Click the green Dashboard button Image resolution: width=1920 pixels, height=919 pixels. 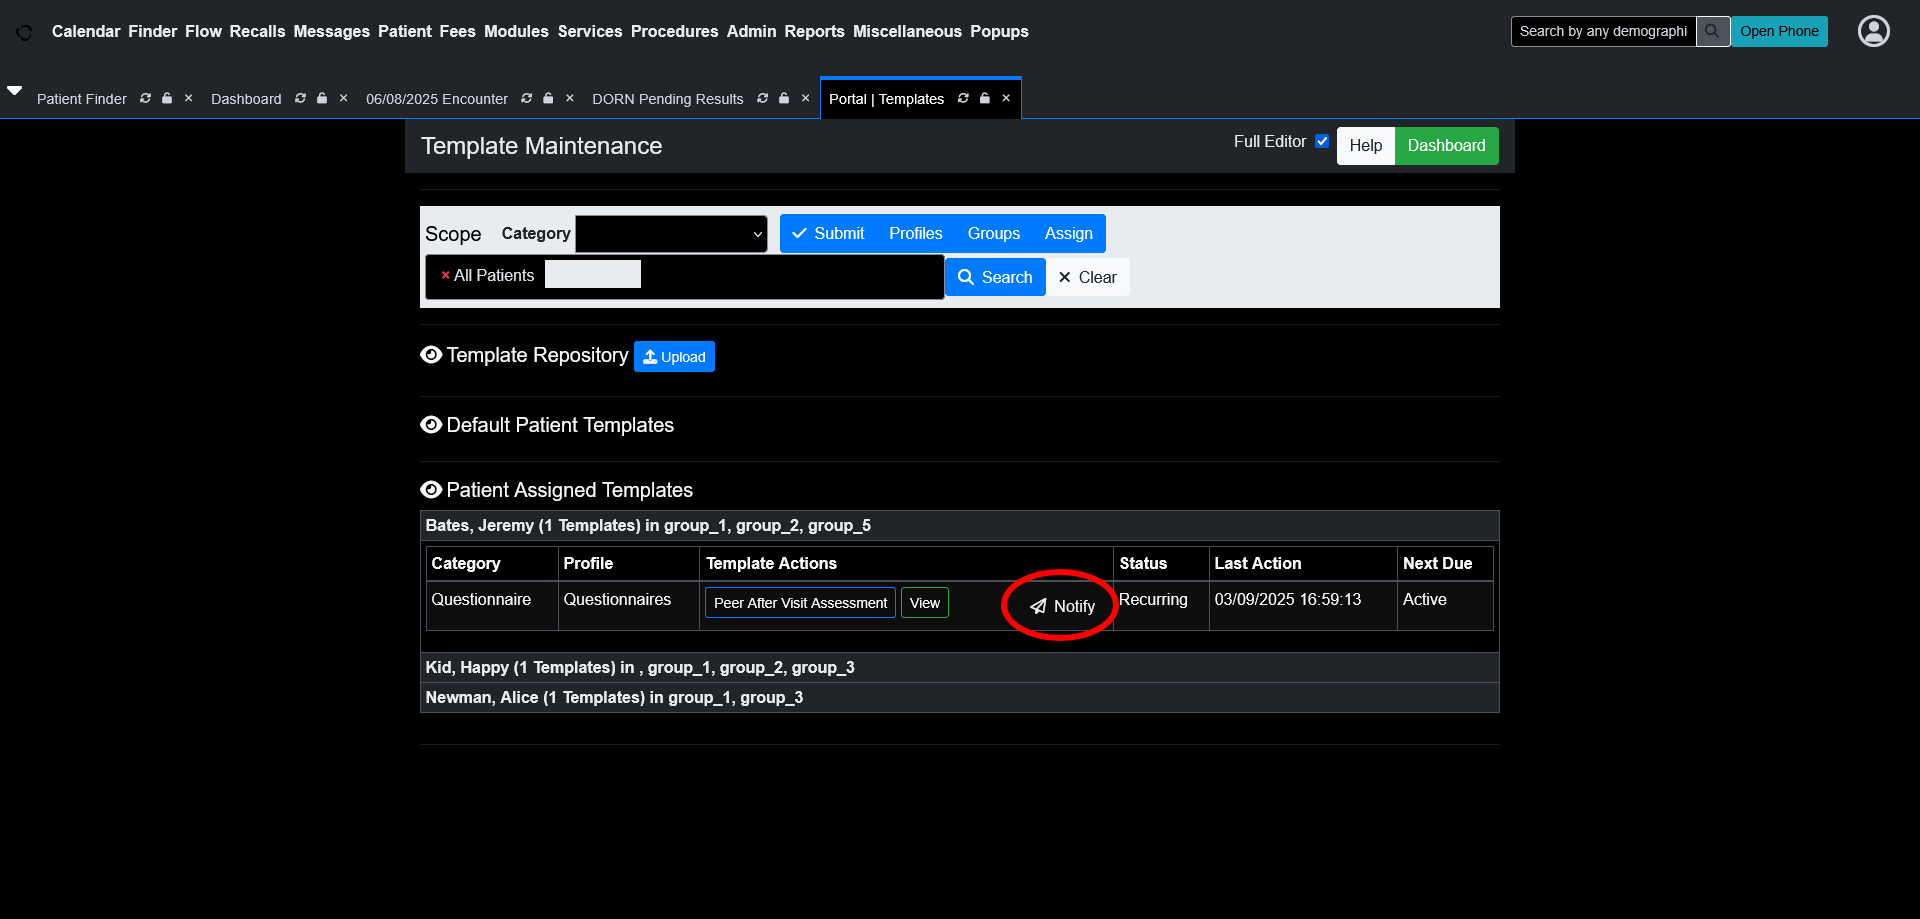point(1446,146)
